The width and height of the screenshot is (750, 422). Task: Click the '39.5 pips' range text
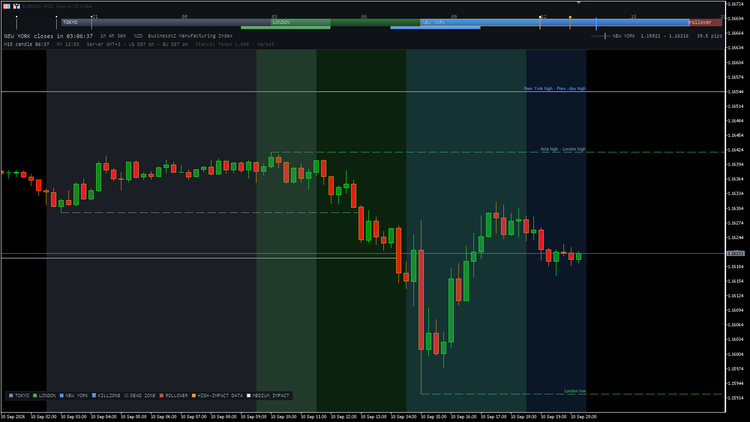coord(709,36)
